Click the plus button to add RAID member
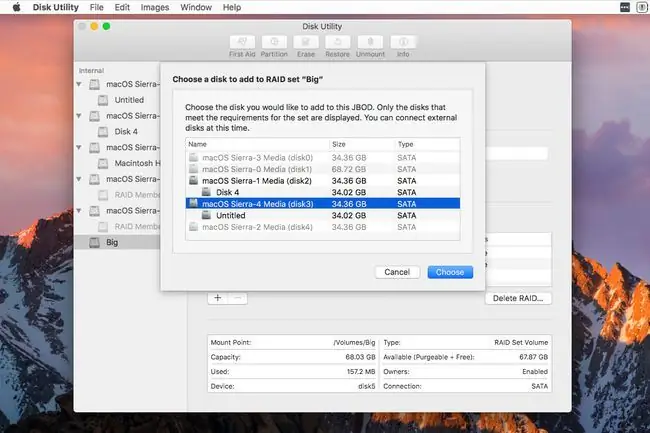 coord(218,298)
